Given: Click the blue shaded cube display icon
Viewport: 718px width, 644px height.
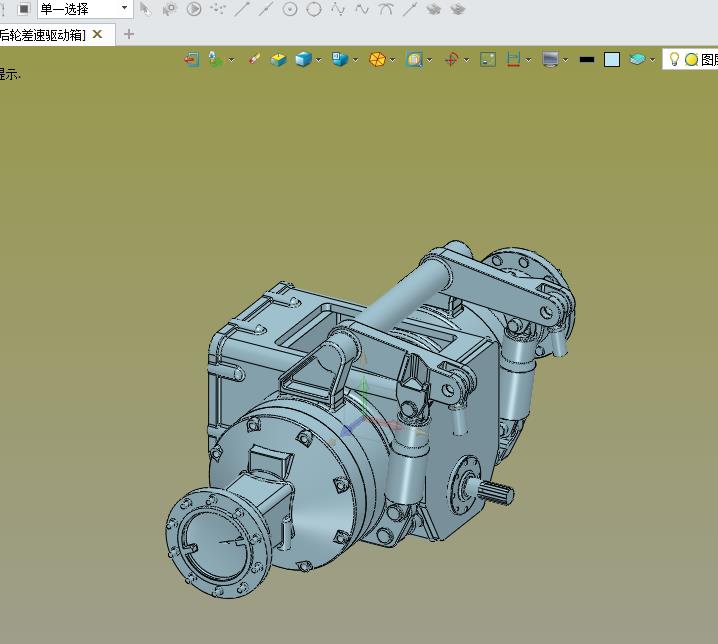Looking at the screenshot, I should coord(303,60).
